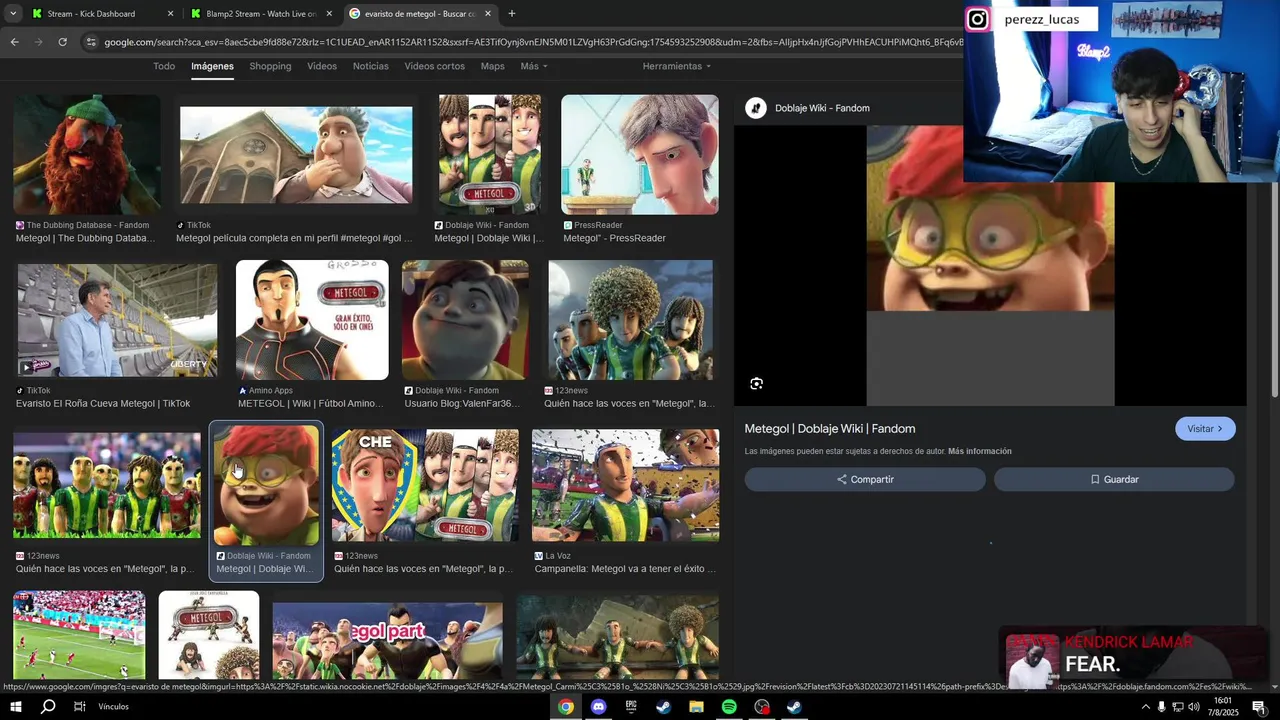Click the Google Lens icon on preview image

(x=756, y=383)
